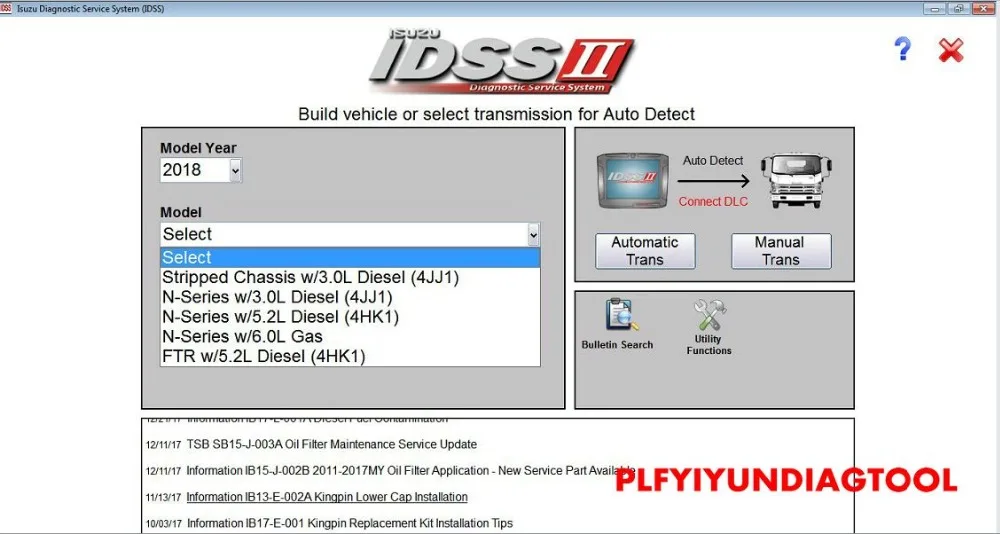Click the 10/03/17 bulletin date

click(x=163, y=524)
